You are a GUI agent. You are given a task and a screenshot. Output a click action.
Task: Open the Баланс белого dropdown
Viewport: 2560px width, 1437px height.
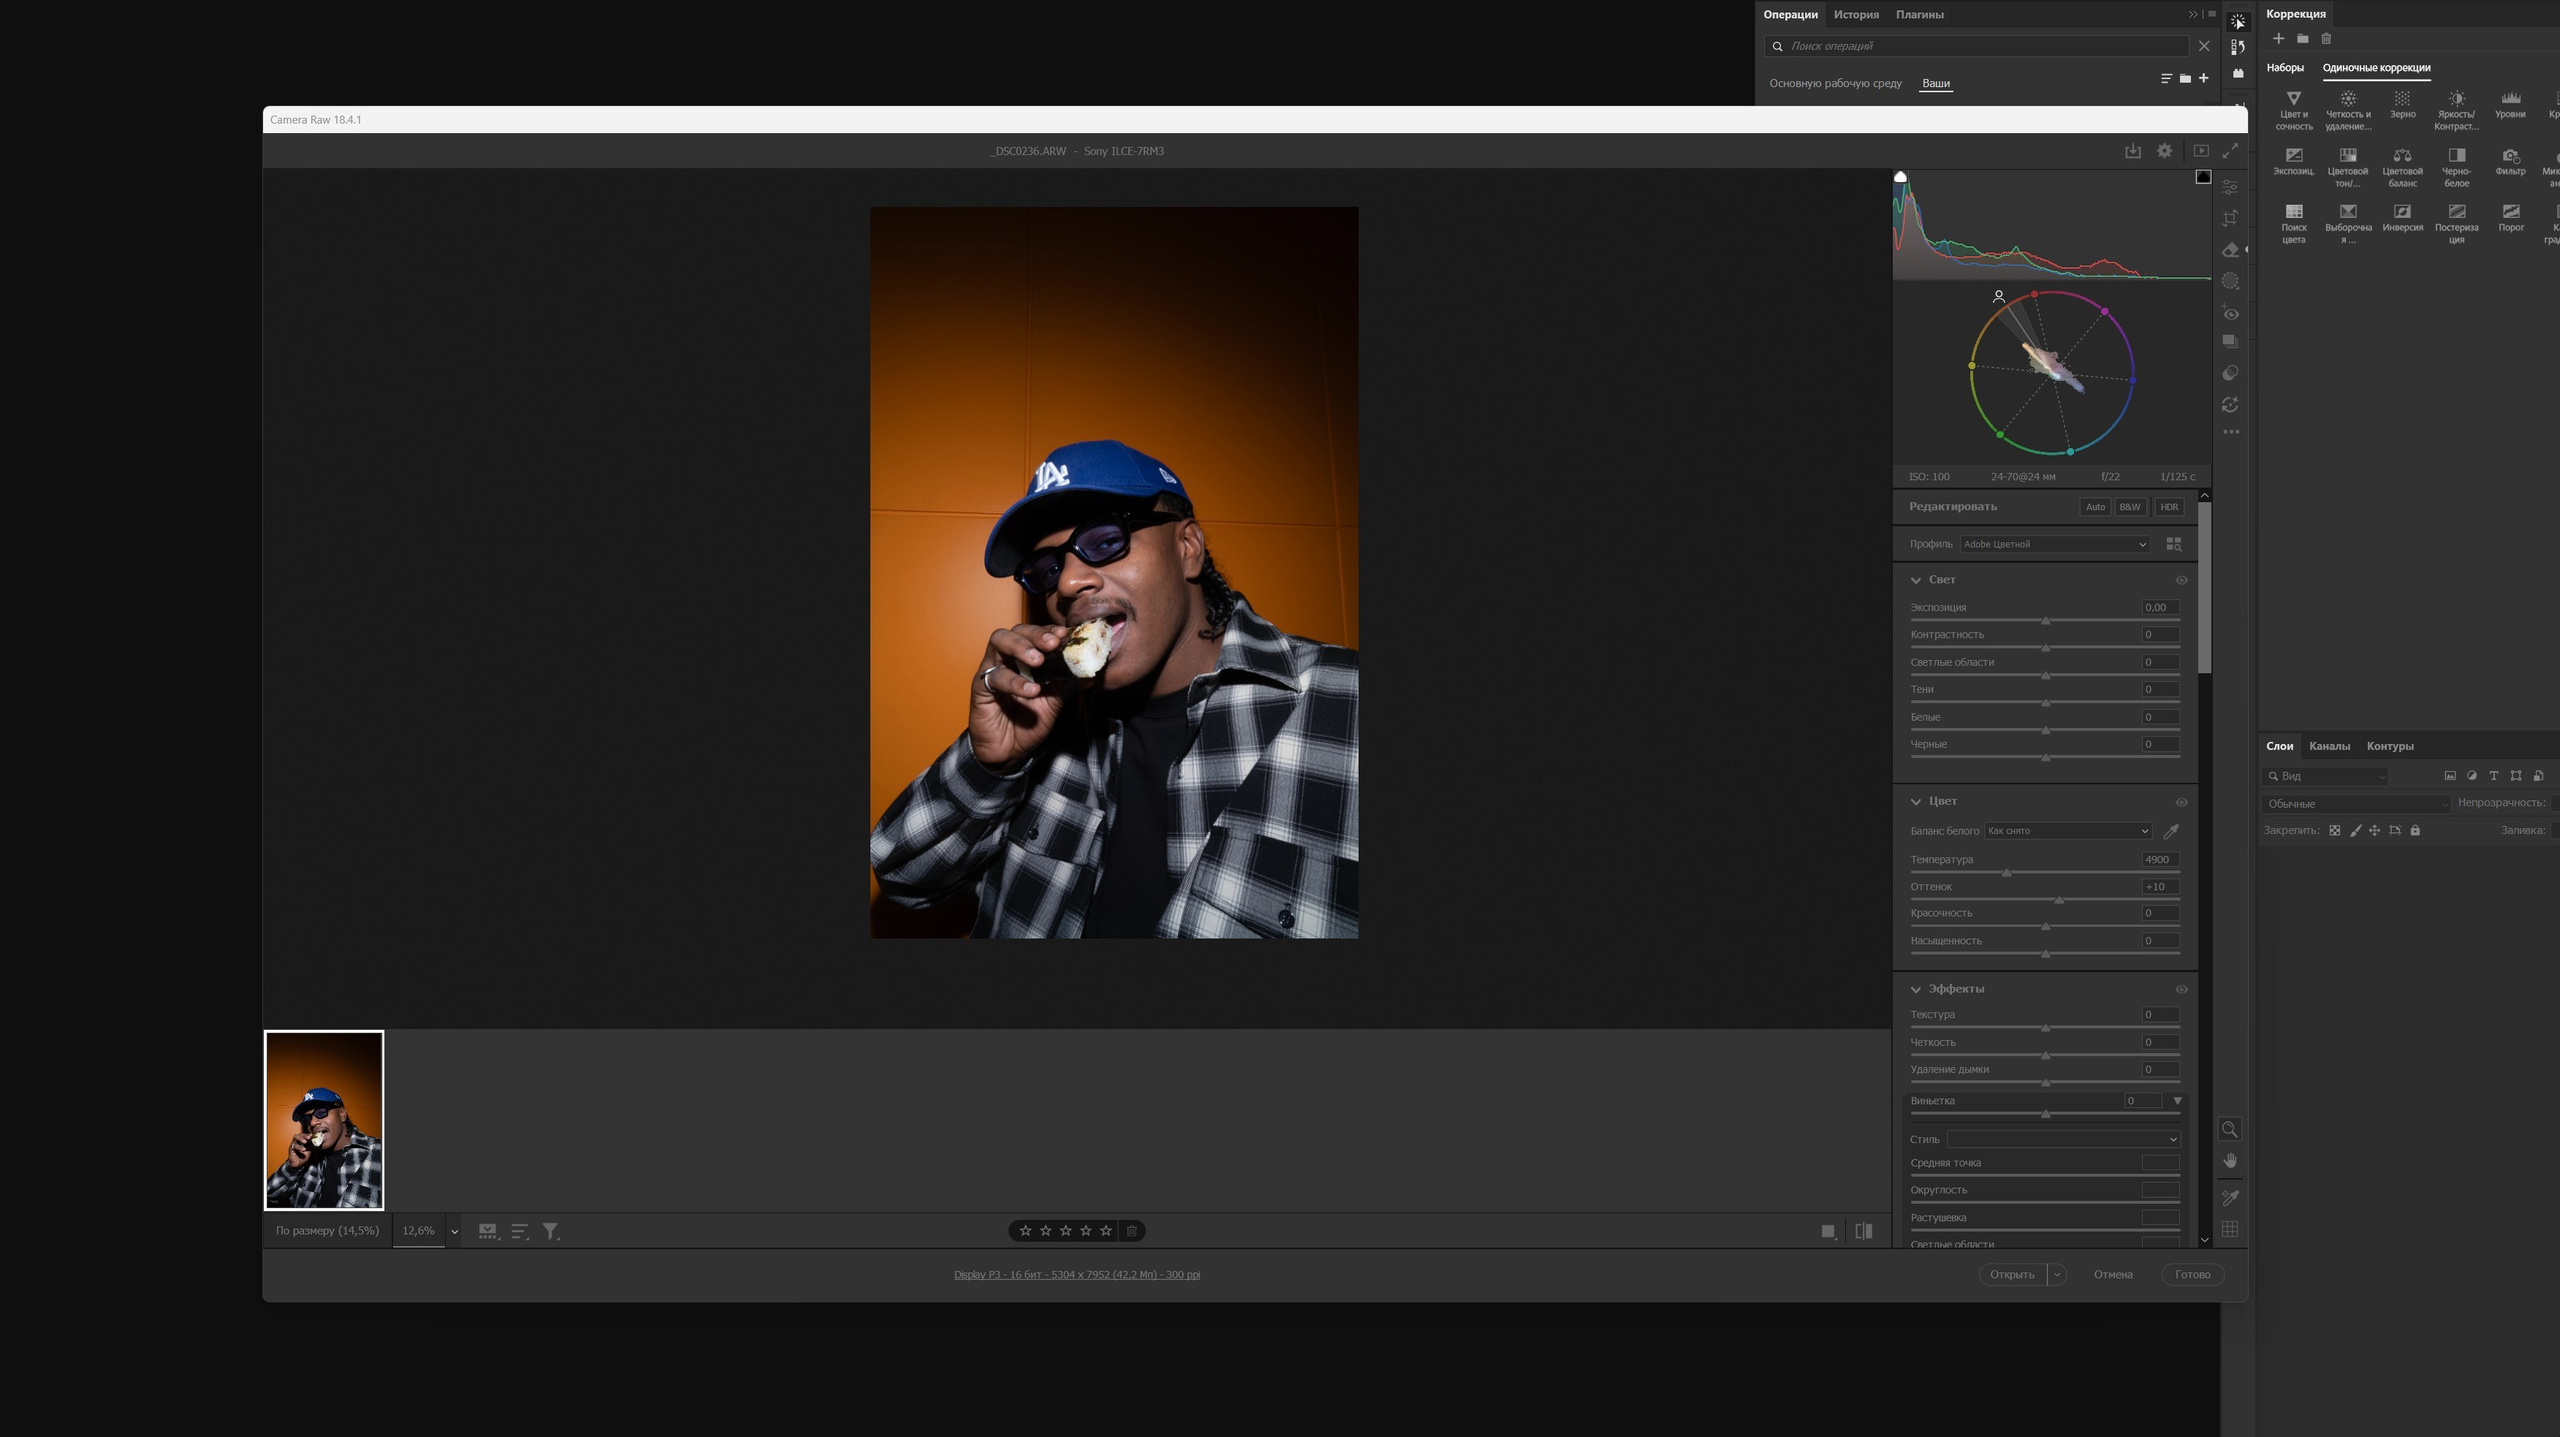tap(2068, 831)
